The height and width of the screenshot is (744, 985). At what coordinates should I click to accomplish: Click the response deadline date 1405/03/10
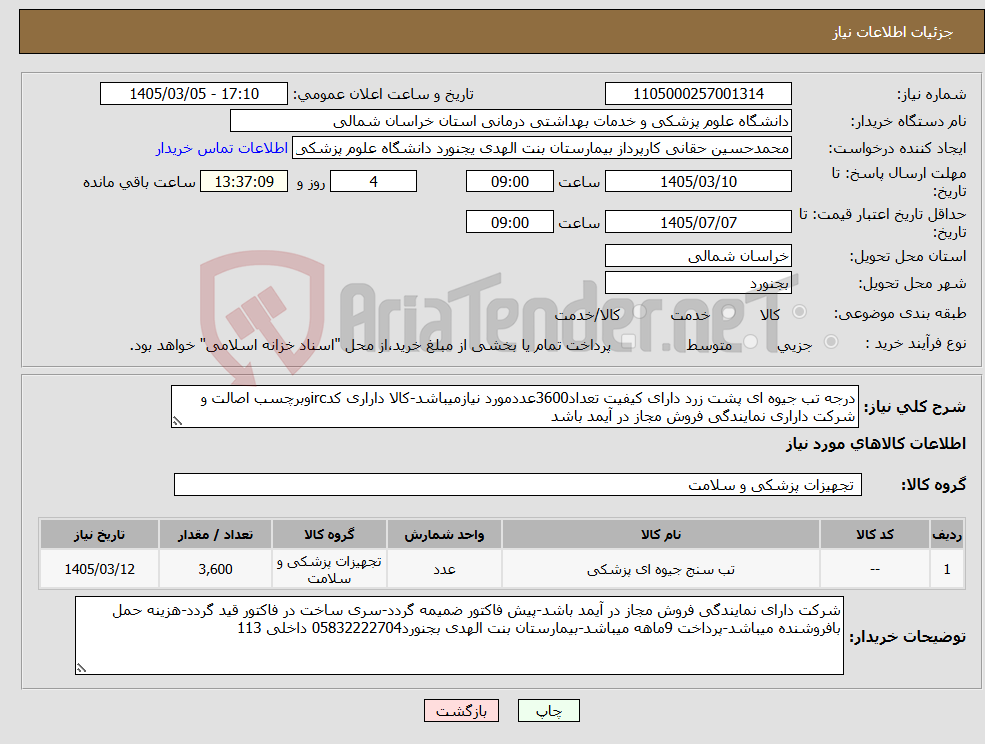click(x=698, y=182)
